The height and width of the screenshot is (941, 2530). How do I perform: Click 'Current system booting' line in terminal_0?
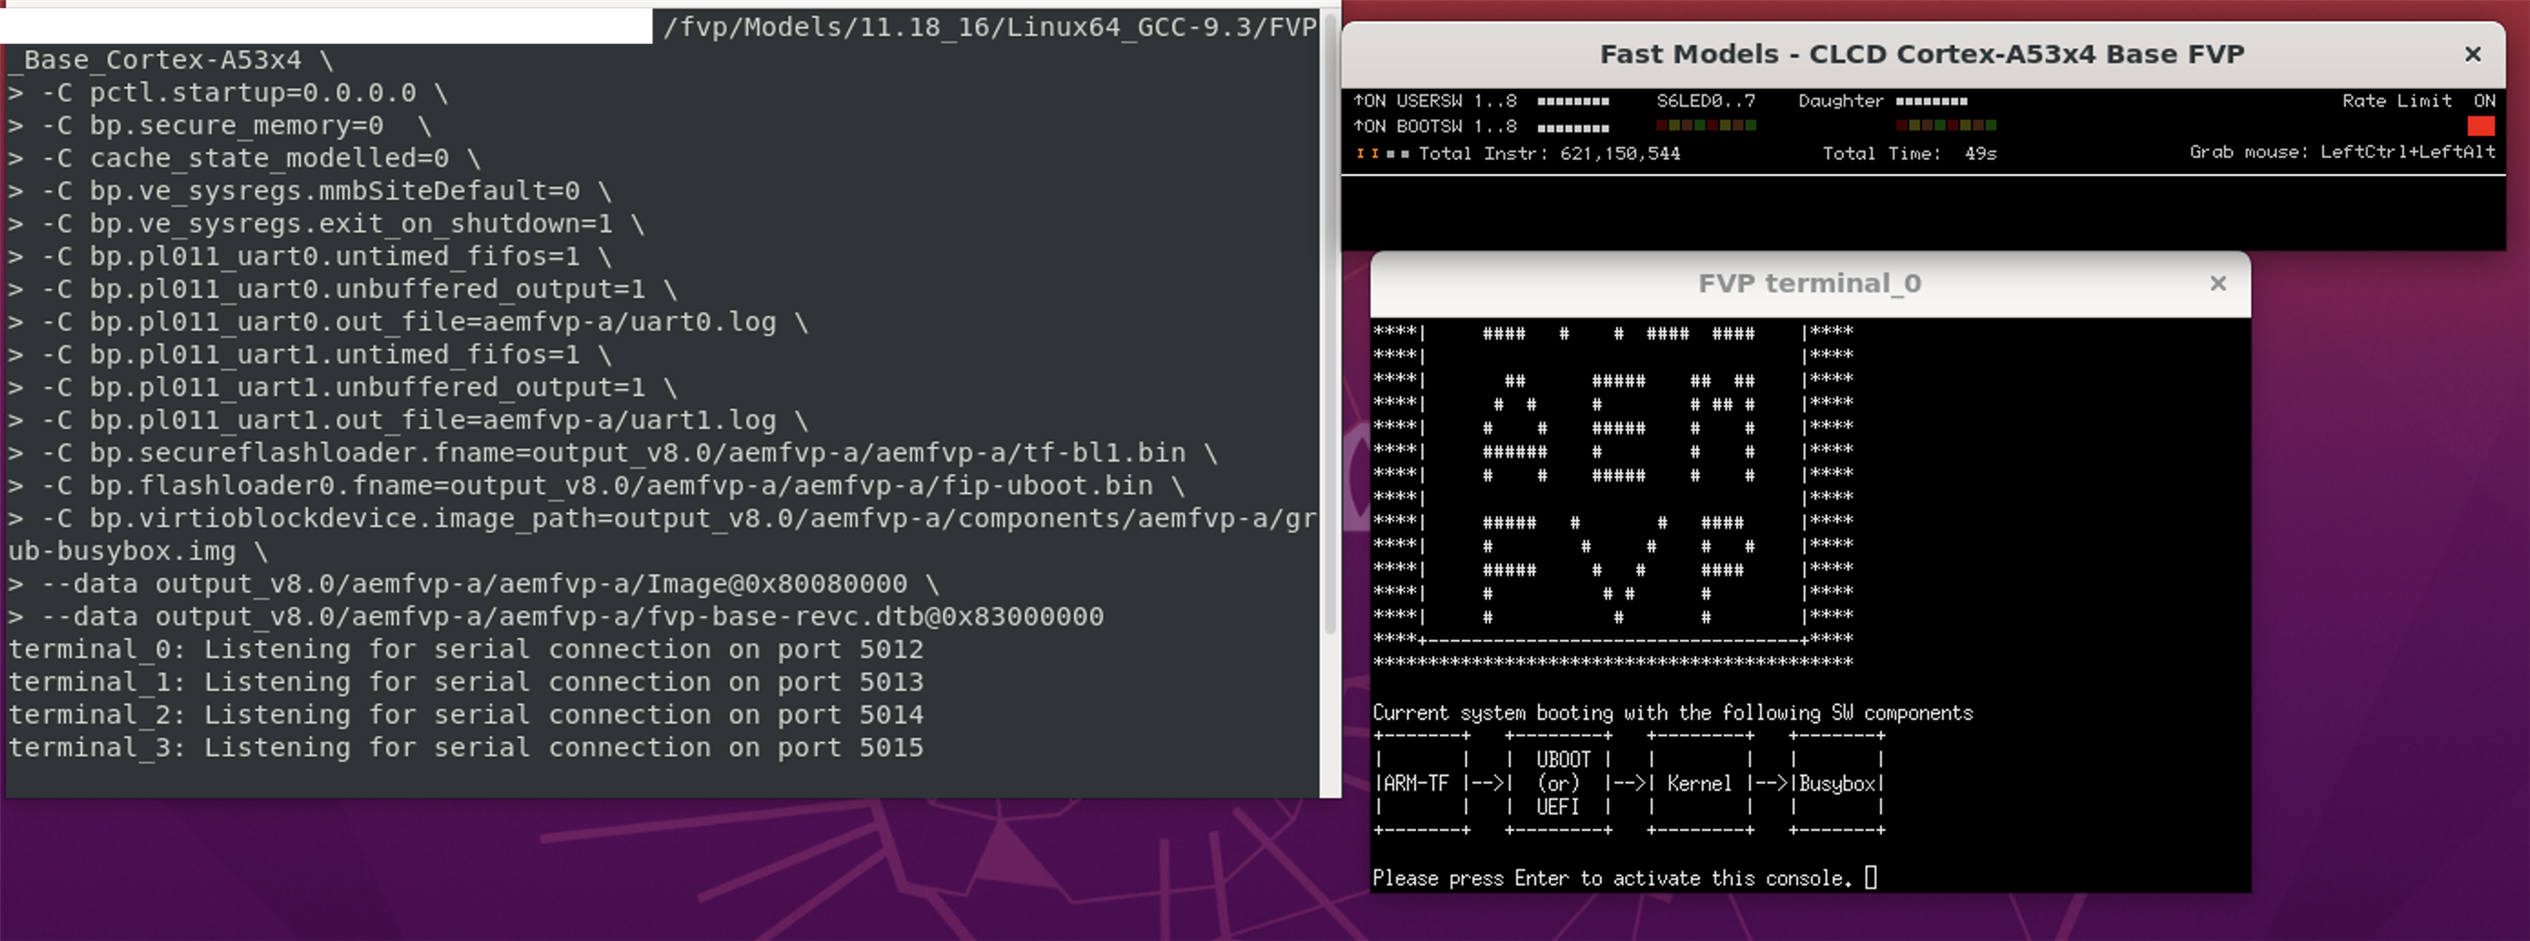point(1672,713)
